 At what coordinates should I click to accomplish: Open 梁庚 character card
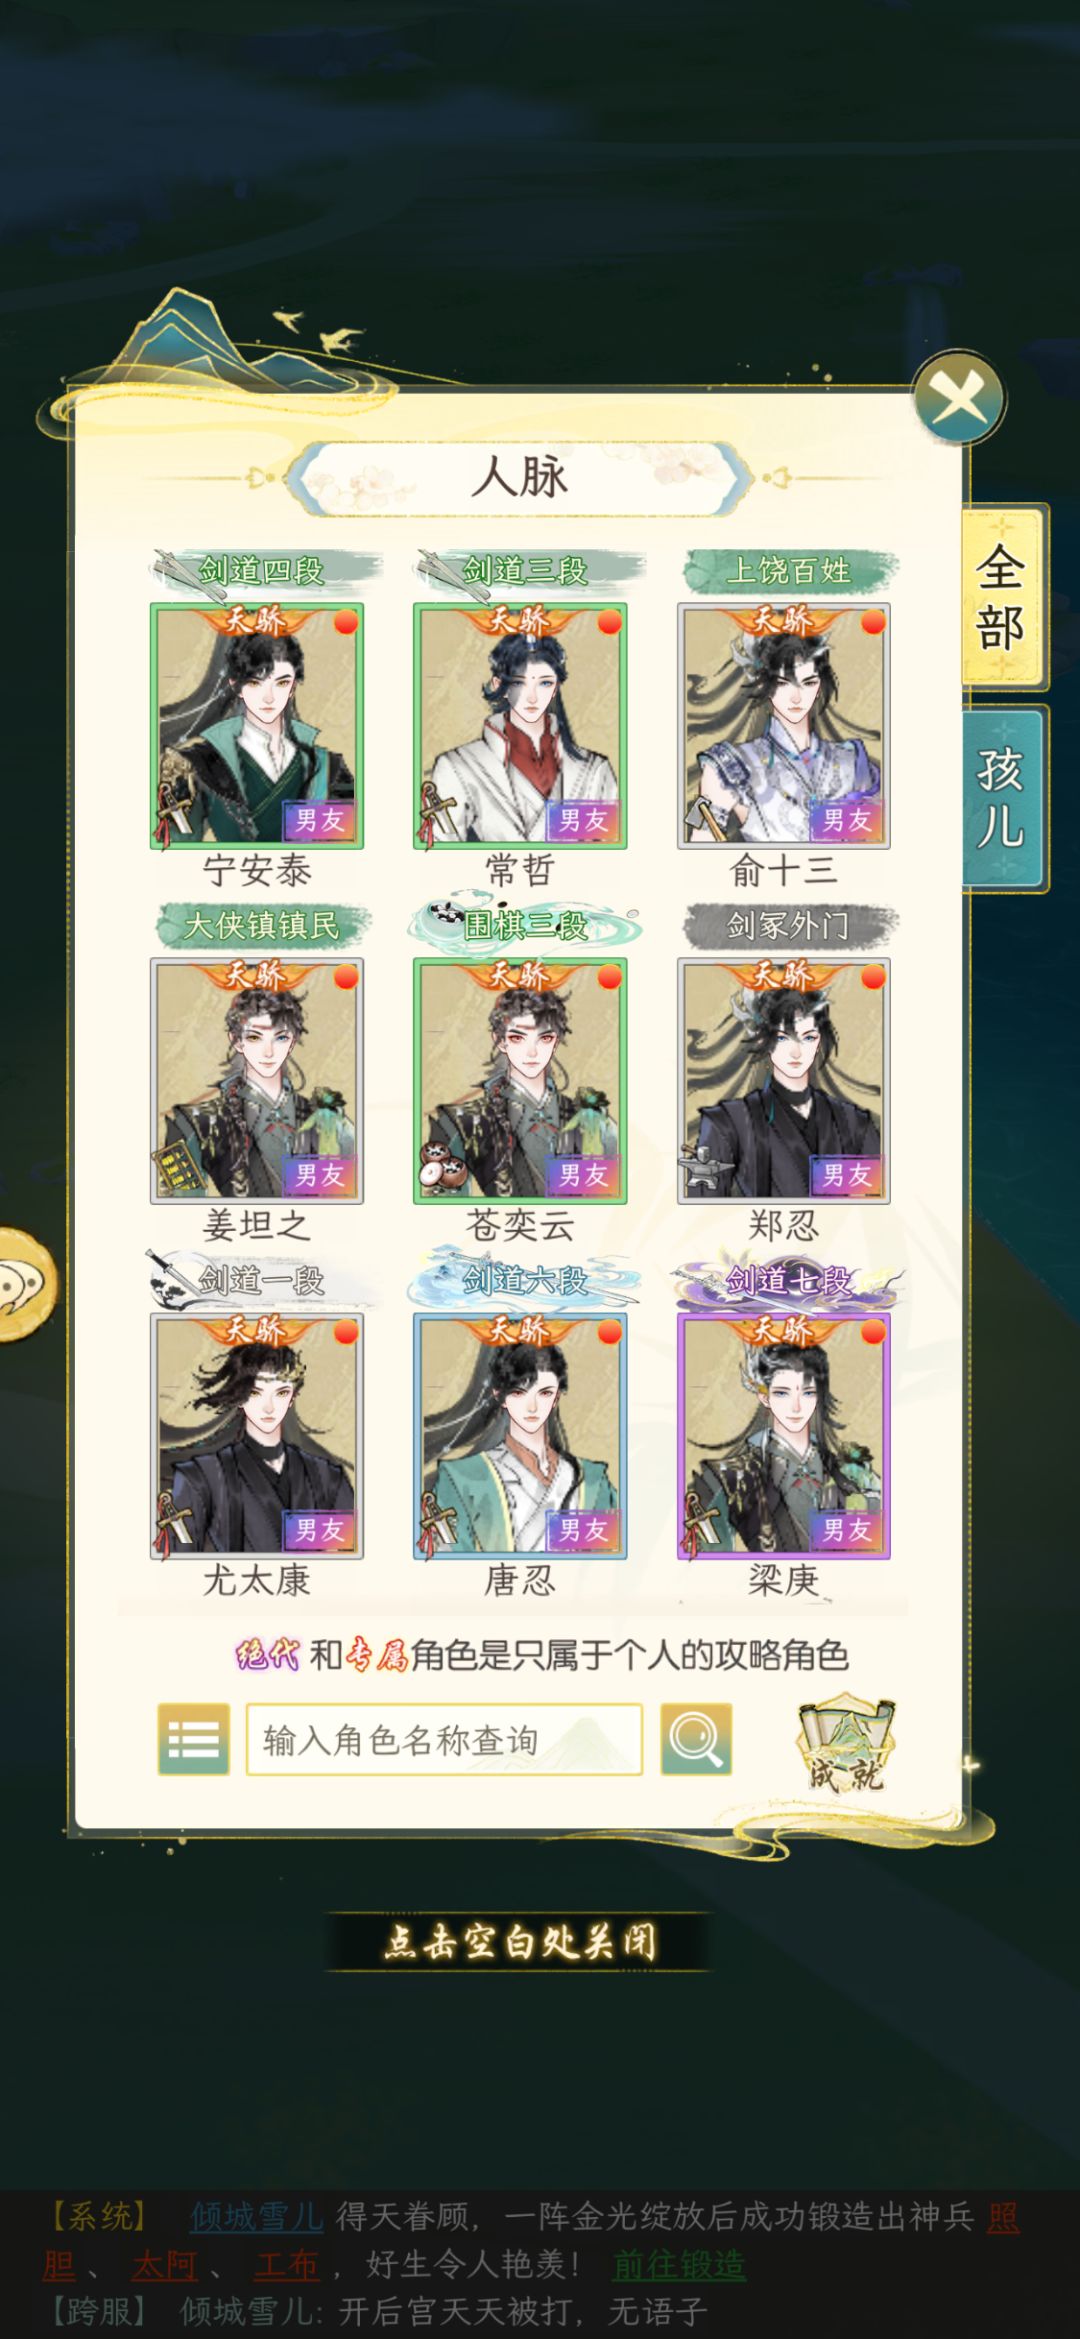pos(784,1436)
